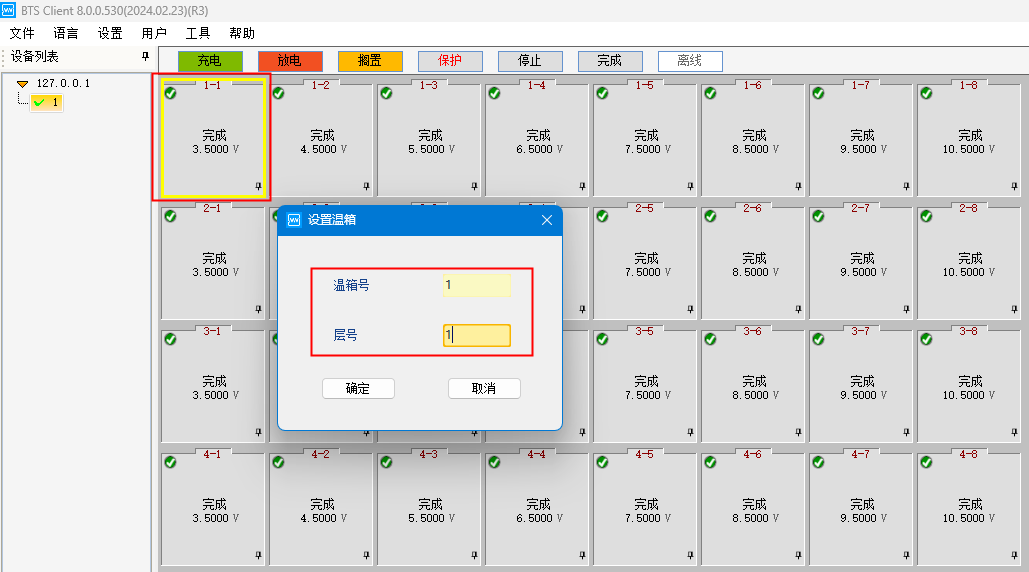Click the green 充电 status legend

coord(210,61)
